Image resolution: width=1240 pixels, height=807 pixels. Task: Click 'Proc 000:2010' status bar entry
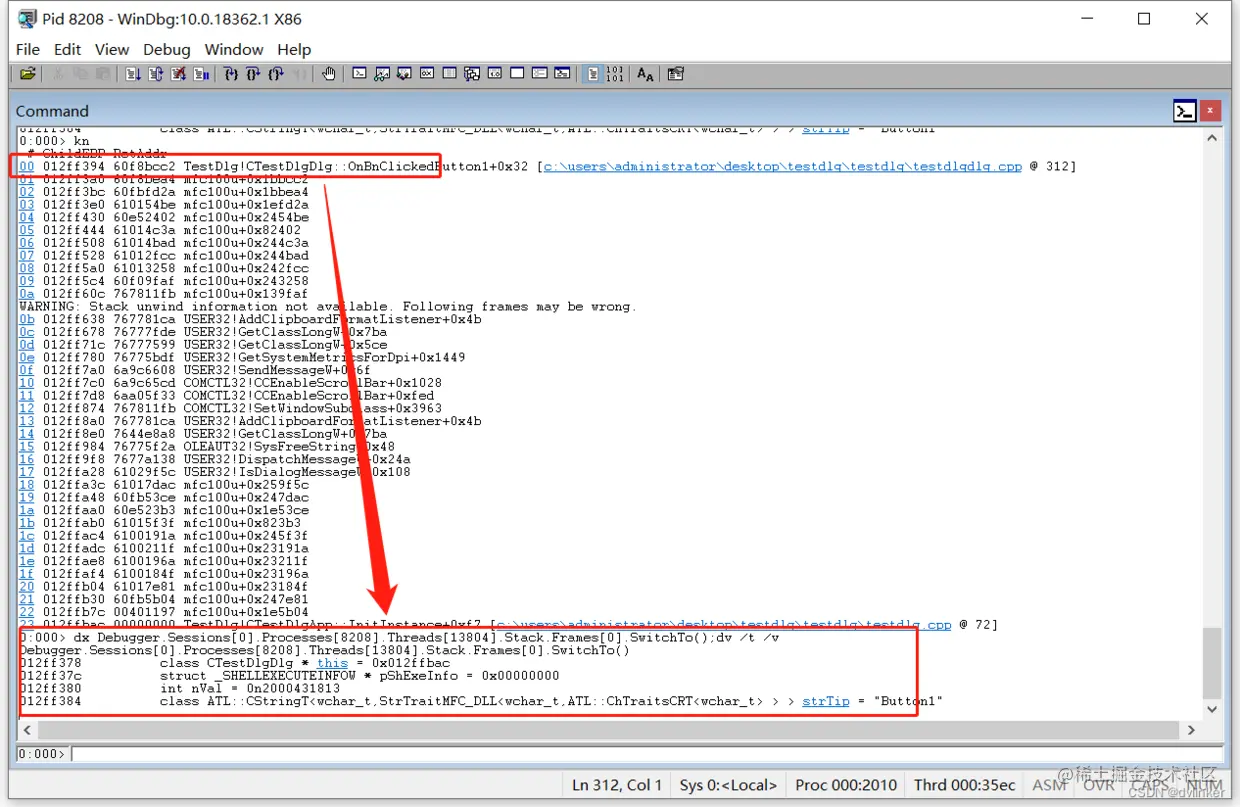coord(846,785)
